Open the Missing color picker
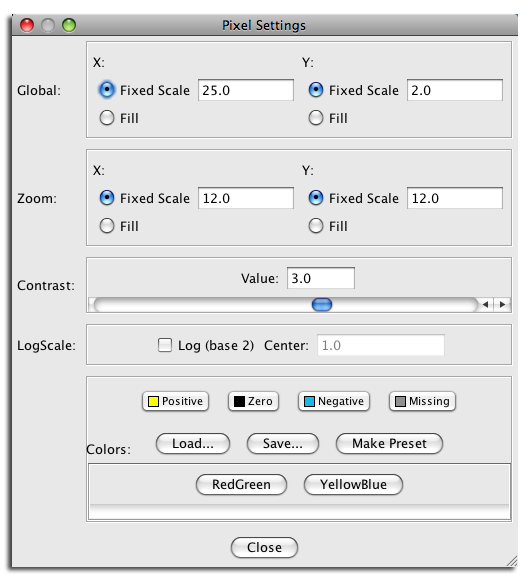The image size is (531, 581). [422, 401]
